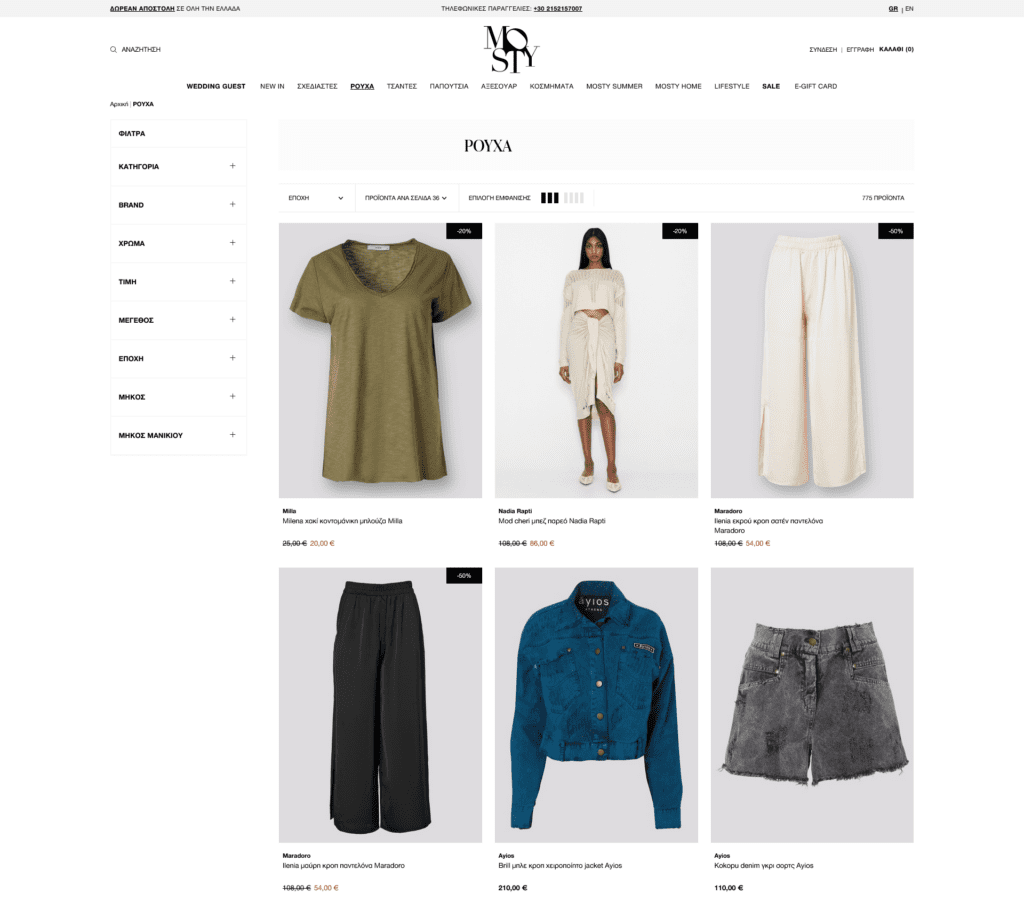The image size is (1024, 902).
Task: Switch to four-column grid view
Action: click(x=573, y=198)
